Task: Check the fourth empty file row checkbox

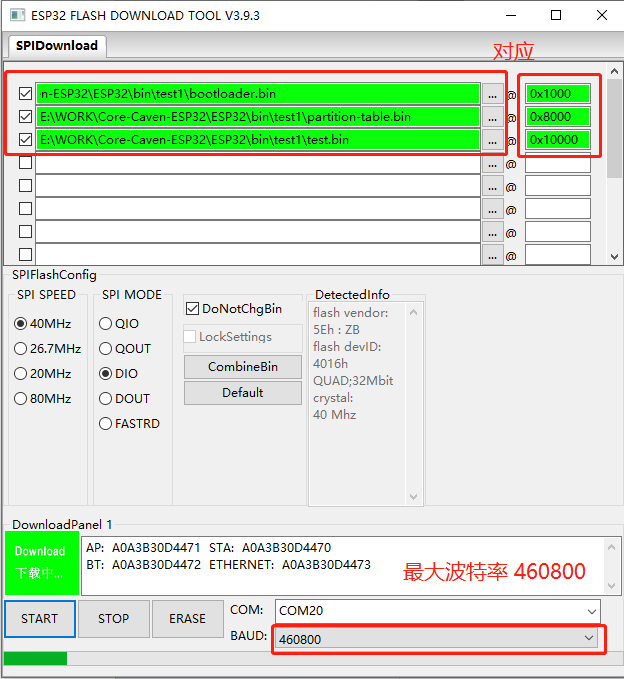Action: point(26,163)
